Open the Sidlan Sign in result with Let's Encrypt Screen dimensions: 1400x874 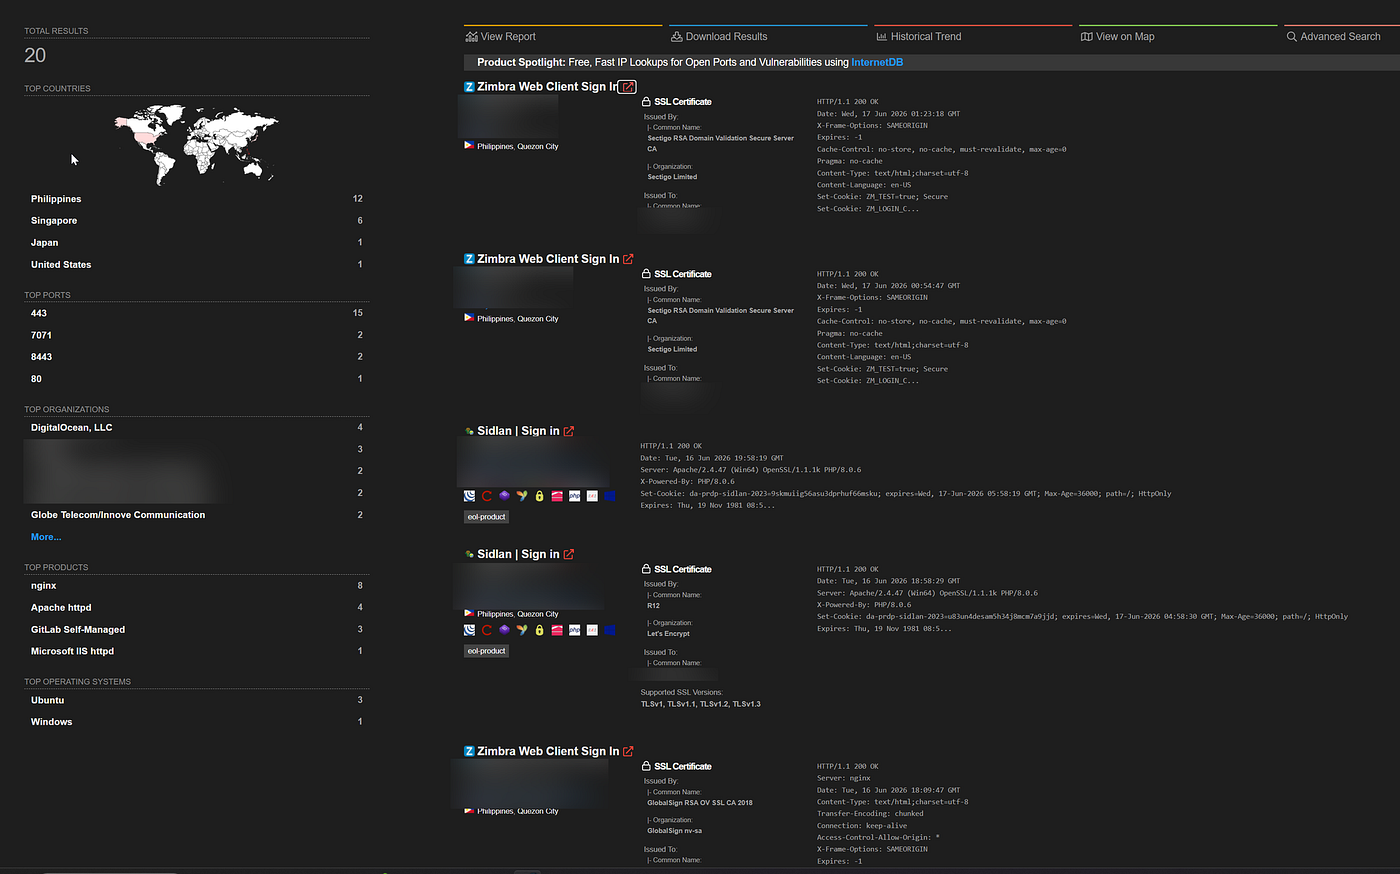(518, 554)
